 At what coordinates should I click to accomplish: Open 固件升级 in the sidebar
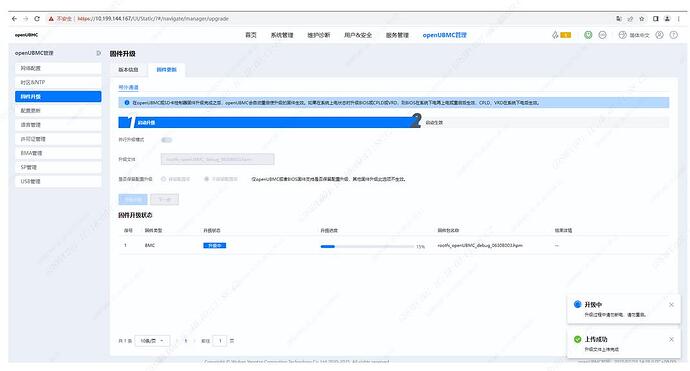tap(58, 96)
